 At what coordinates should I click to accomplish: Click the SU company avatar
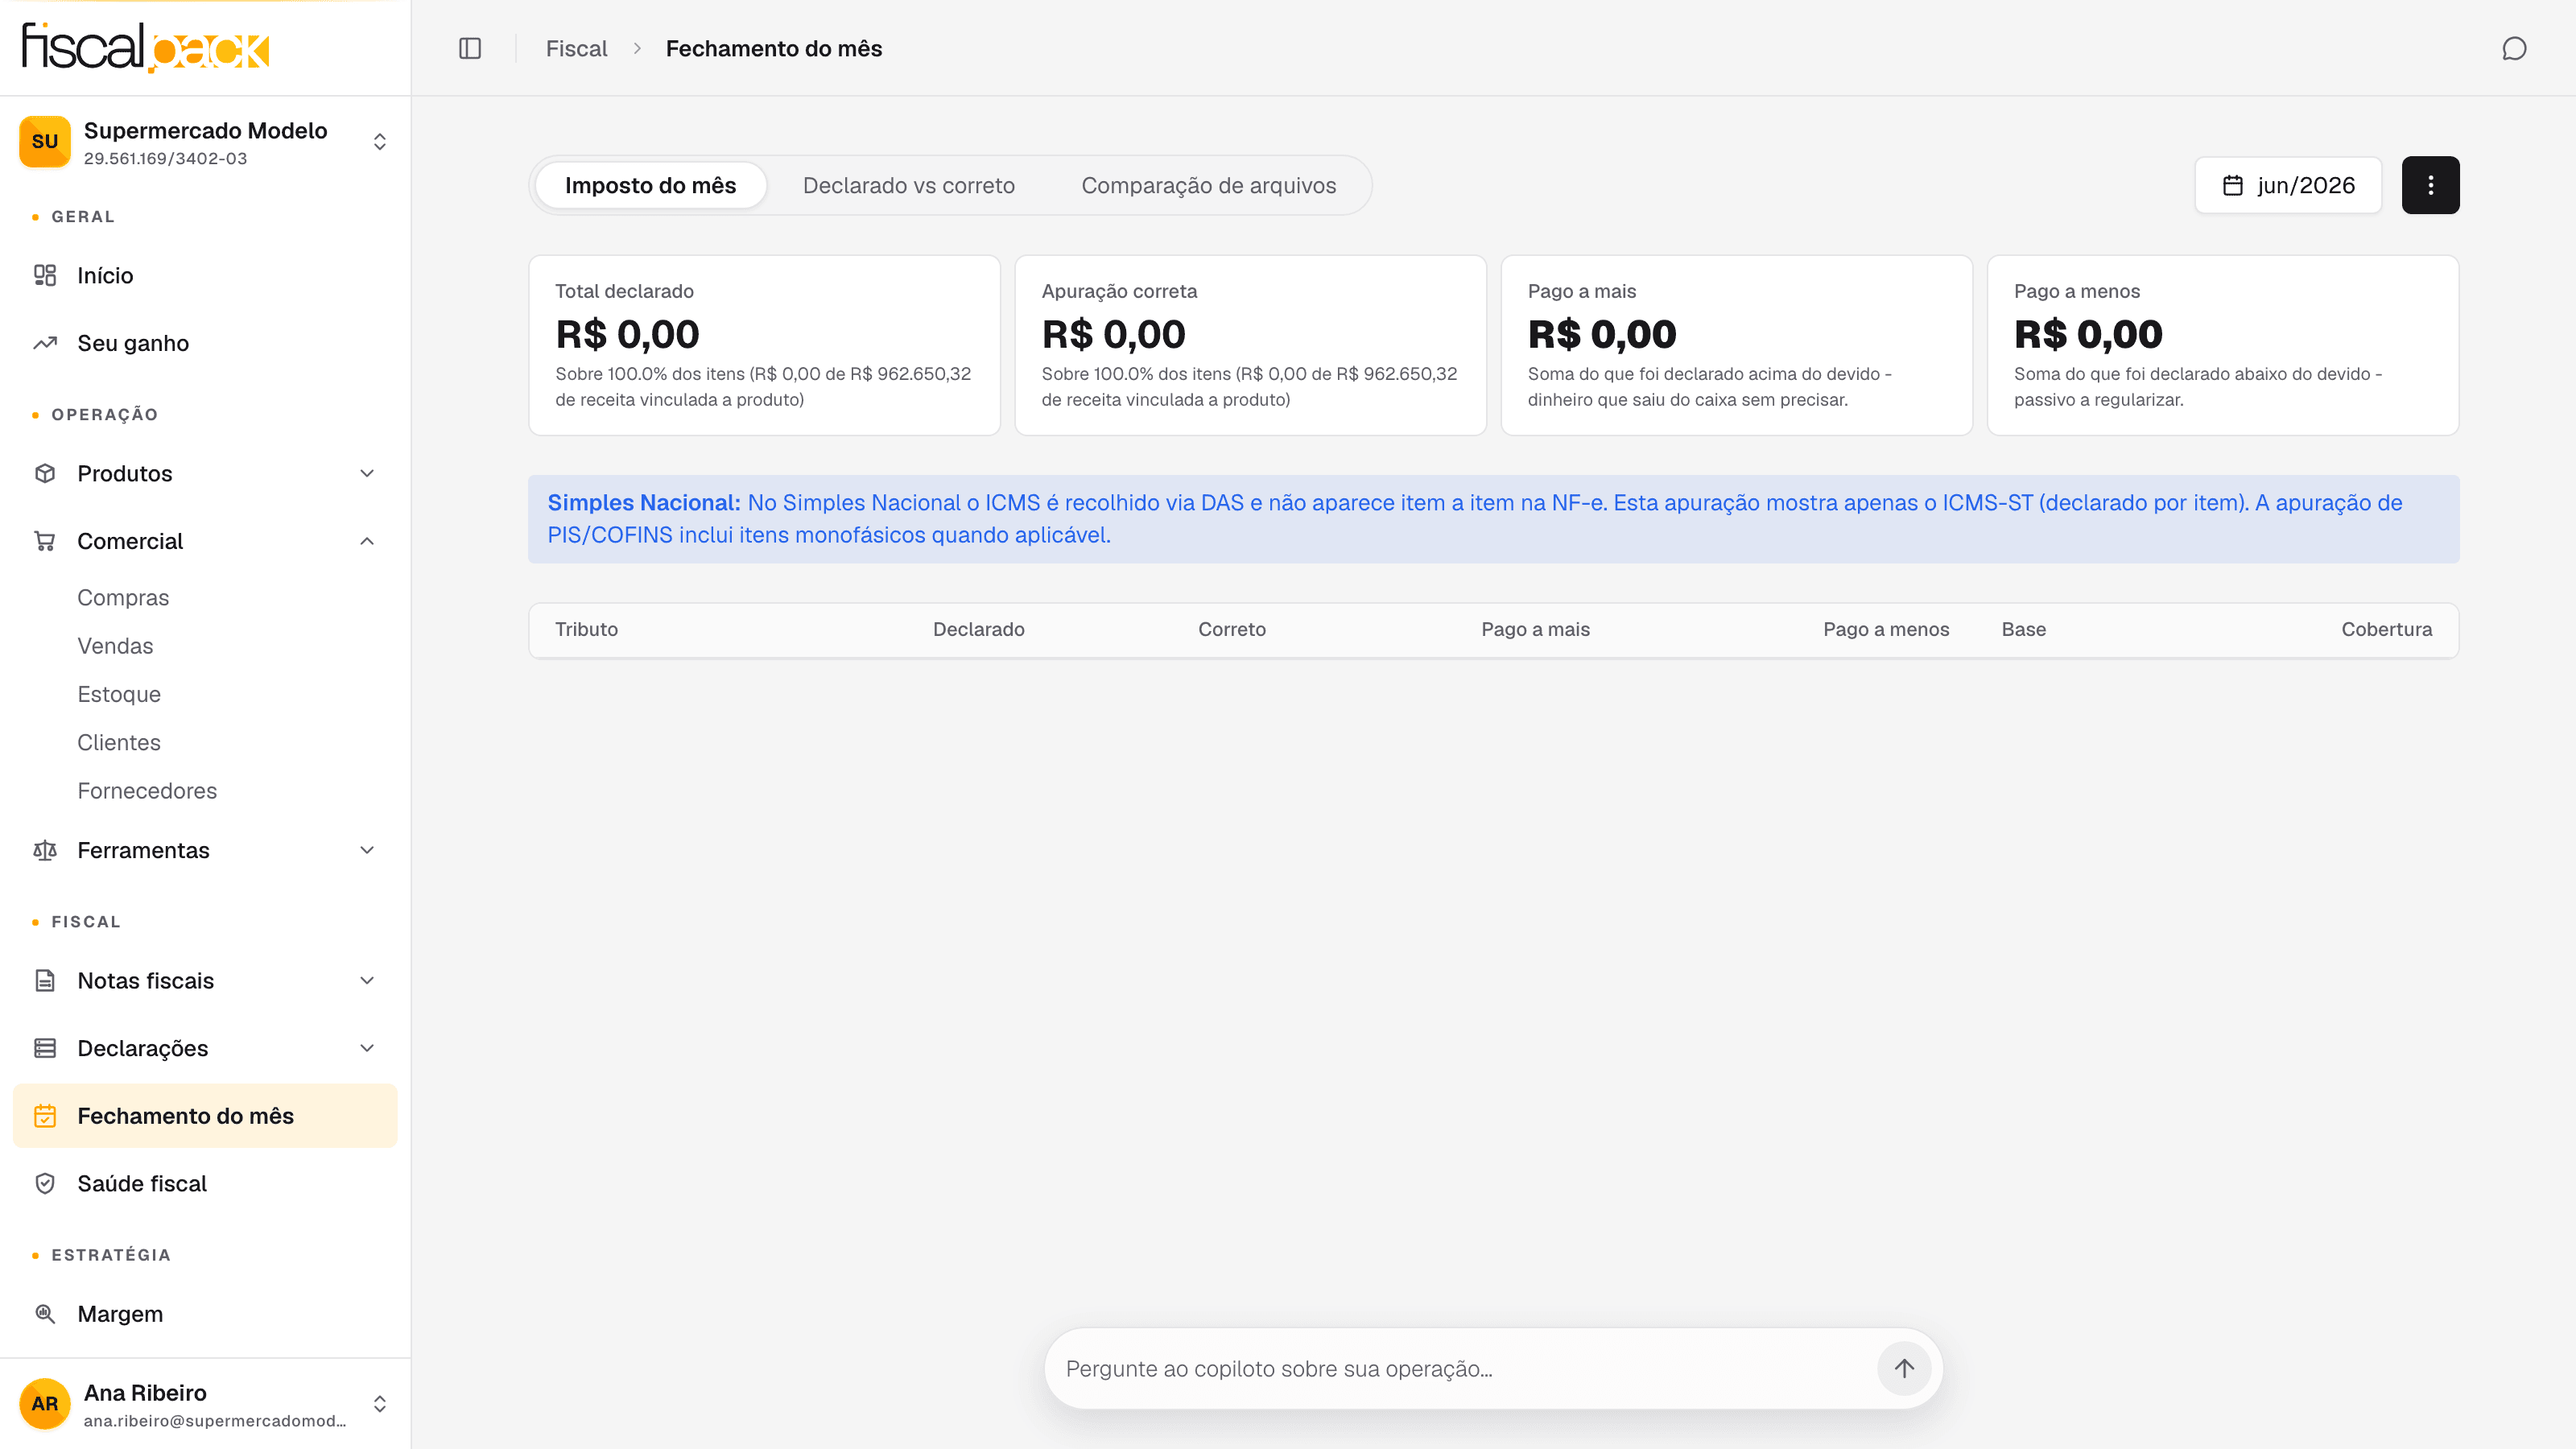pos(45,141)
